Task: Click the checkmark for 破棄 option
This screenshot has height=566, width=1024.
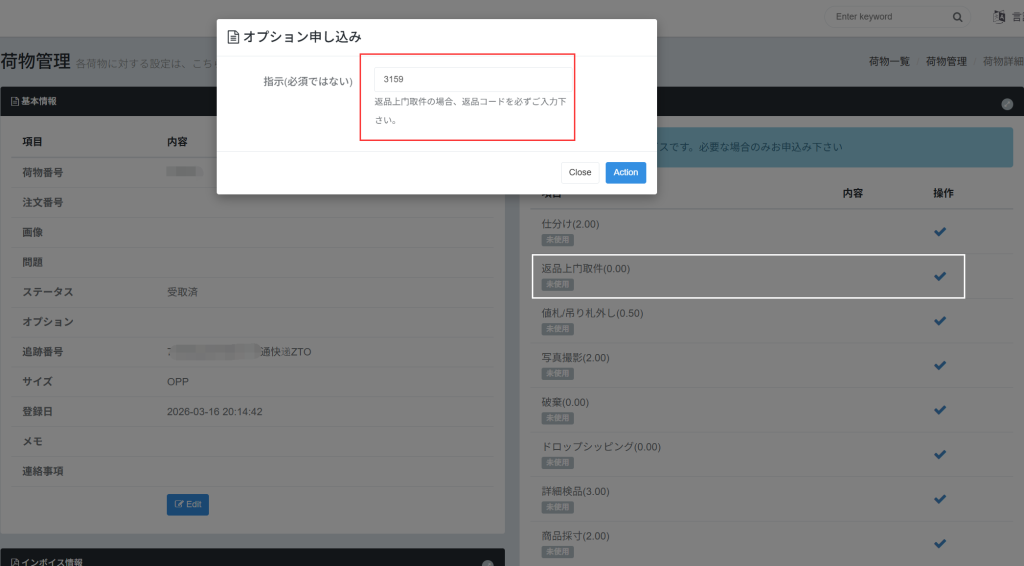Action: (x=939, y=410)
